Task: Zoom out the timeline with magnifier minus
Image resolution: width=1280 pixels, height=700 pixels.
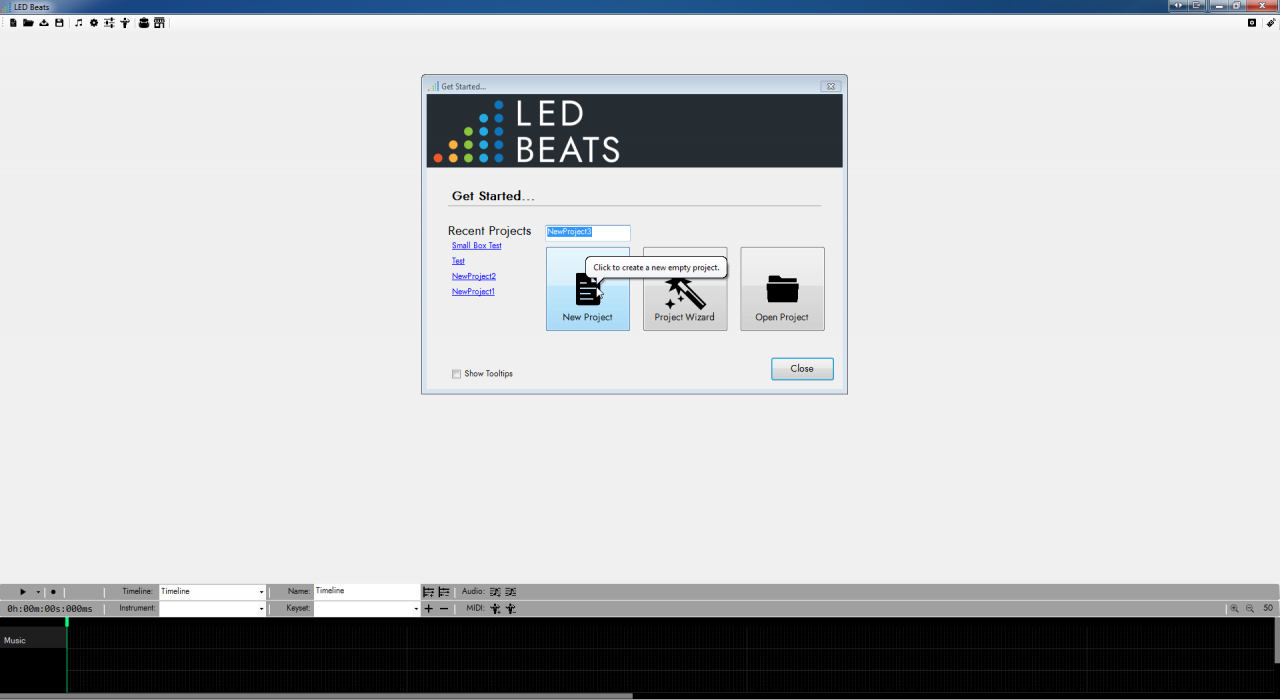Action: (1250, 608)
